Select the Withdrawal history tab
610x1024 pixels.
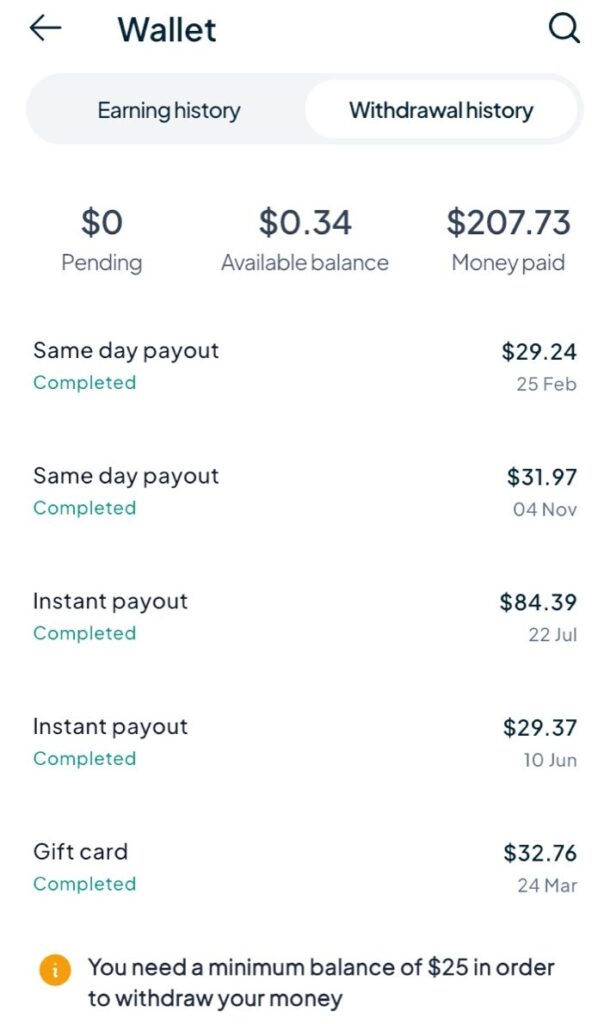[x=441, y=110]
